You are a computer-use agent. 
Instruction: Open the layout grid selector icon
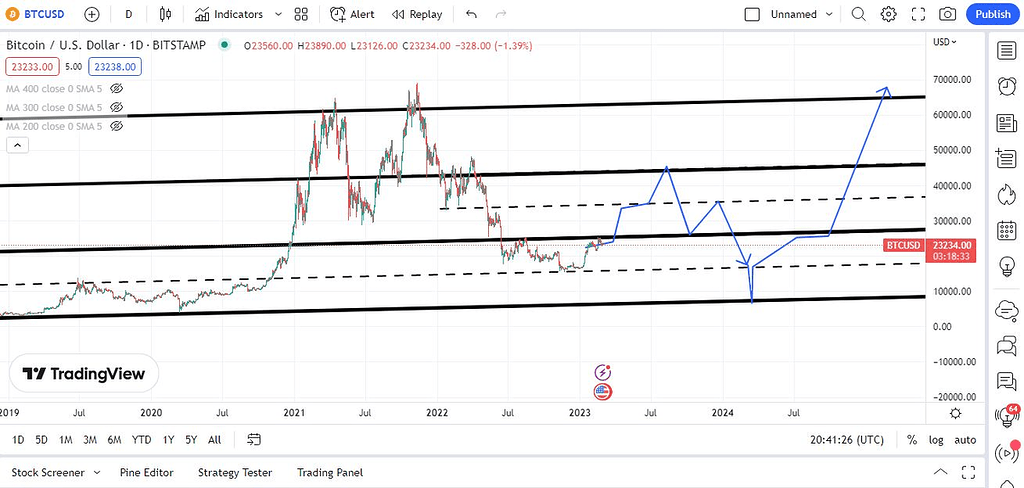point(301,14)
